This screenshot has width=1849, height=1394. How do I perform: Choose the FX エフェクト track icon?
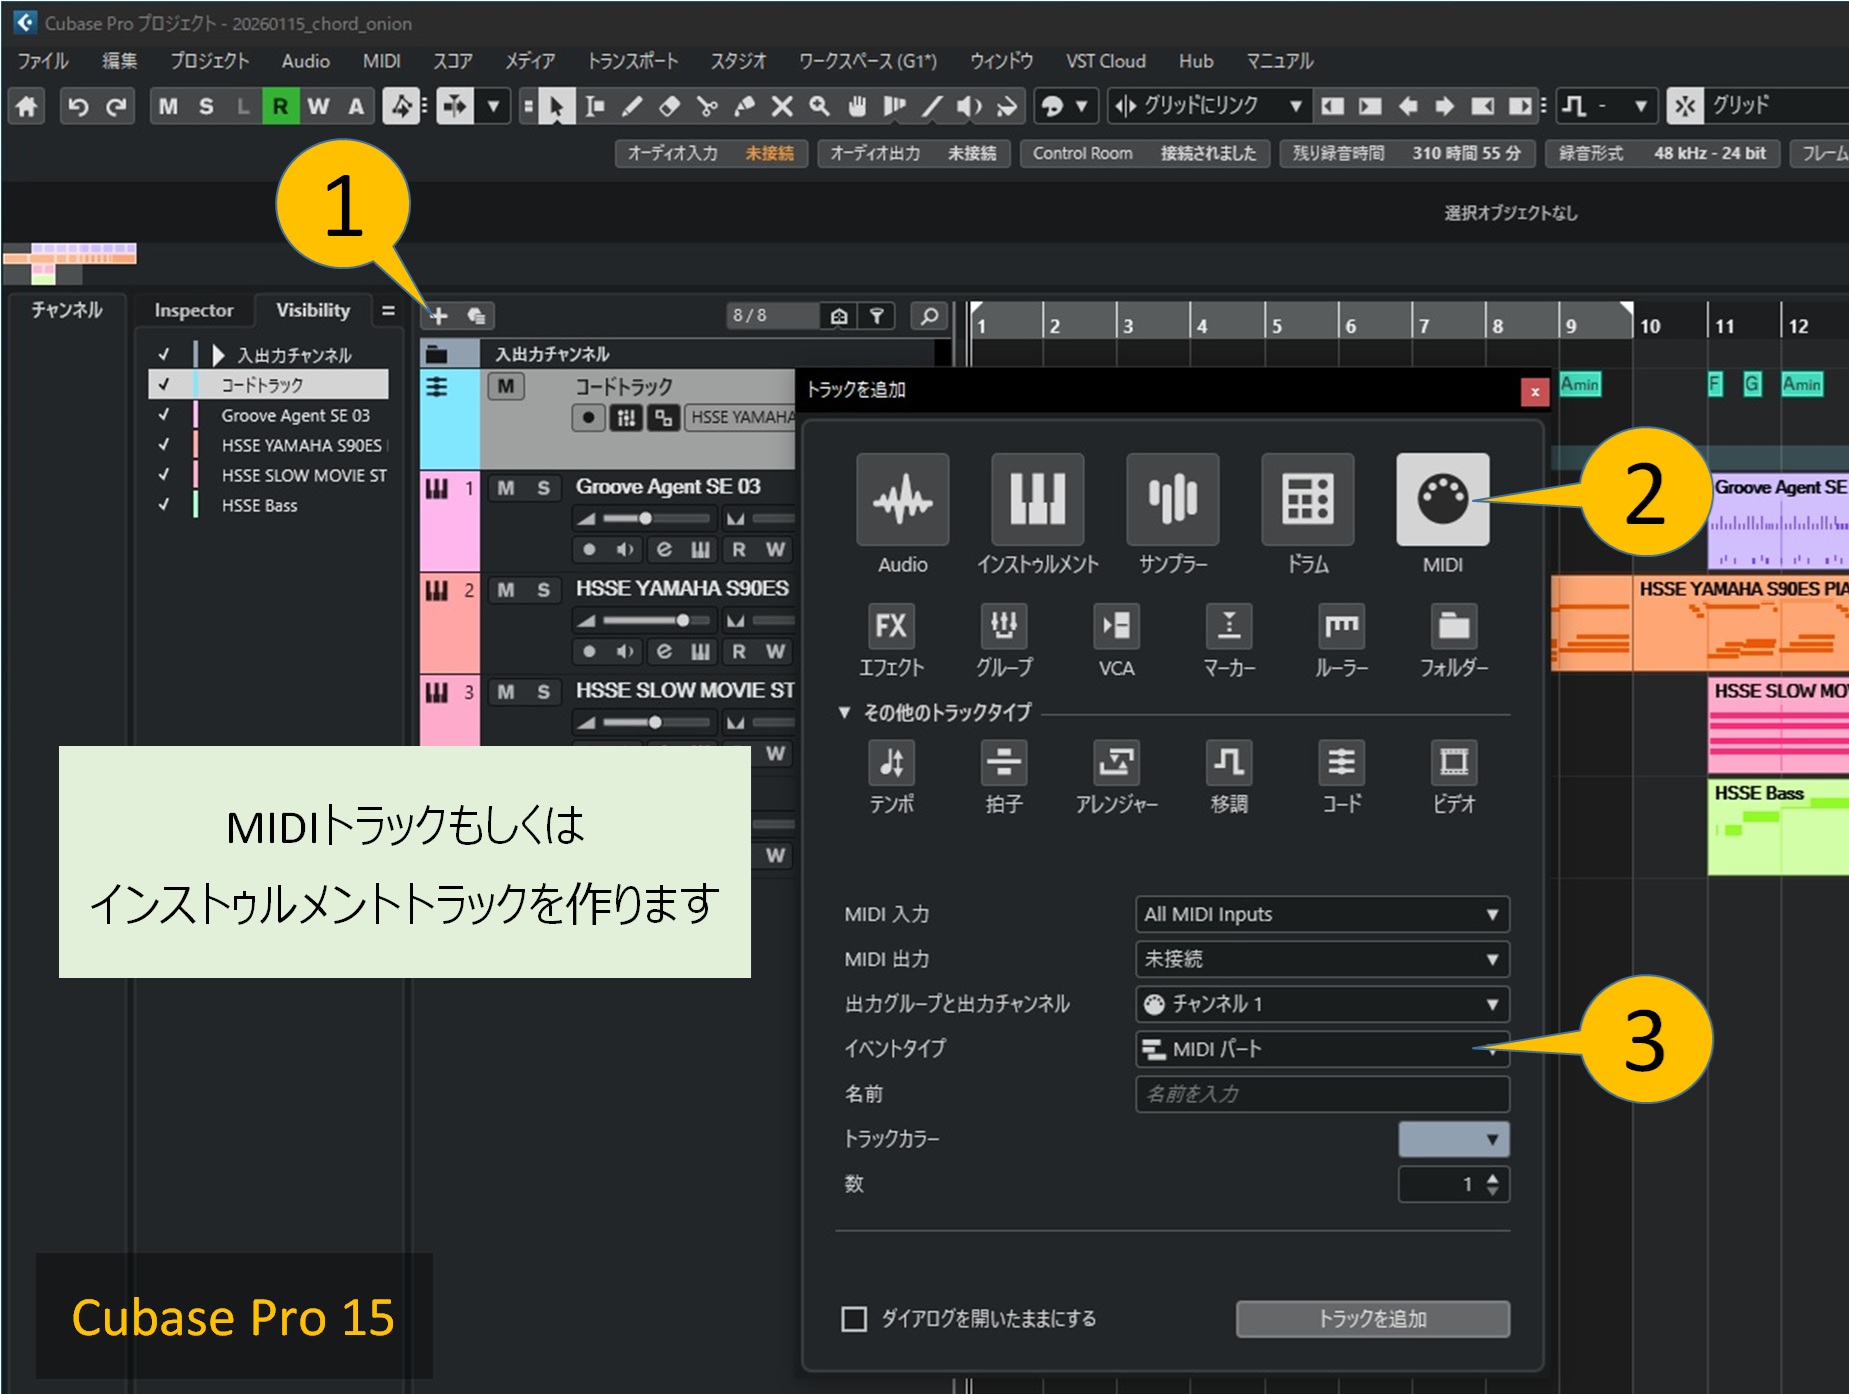click(891, 627)
